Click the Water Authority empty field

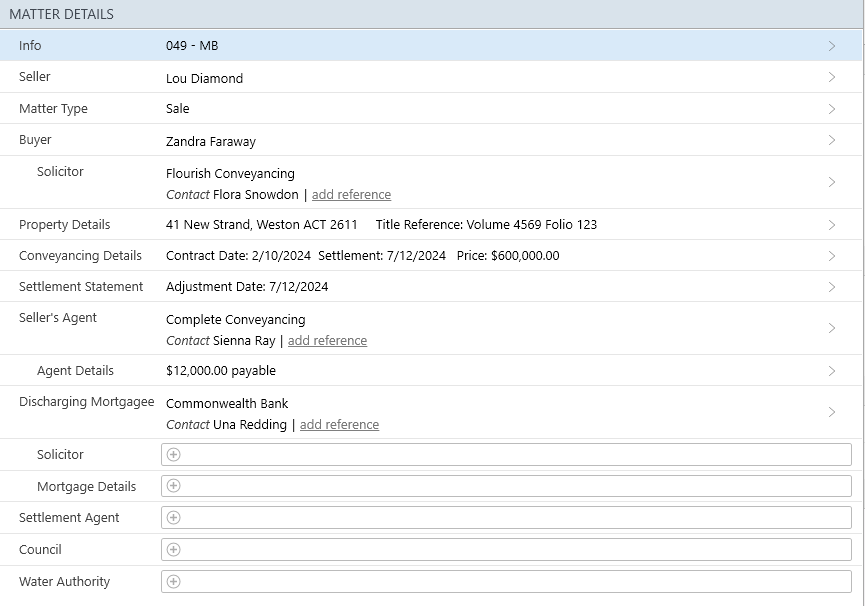(x=510, y=581)
